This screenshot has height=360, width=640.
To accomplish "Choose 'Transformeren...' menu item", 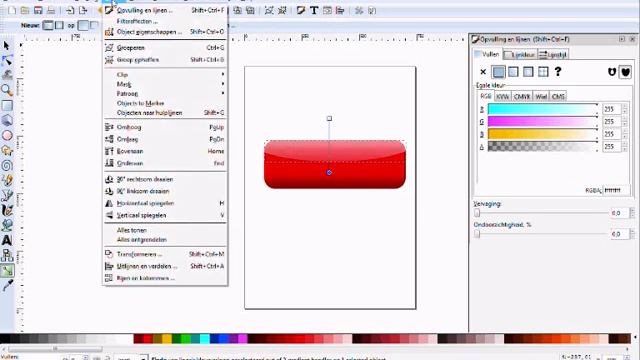I will point(165,254).
